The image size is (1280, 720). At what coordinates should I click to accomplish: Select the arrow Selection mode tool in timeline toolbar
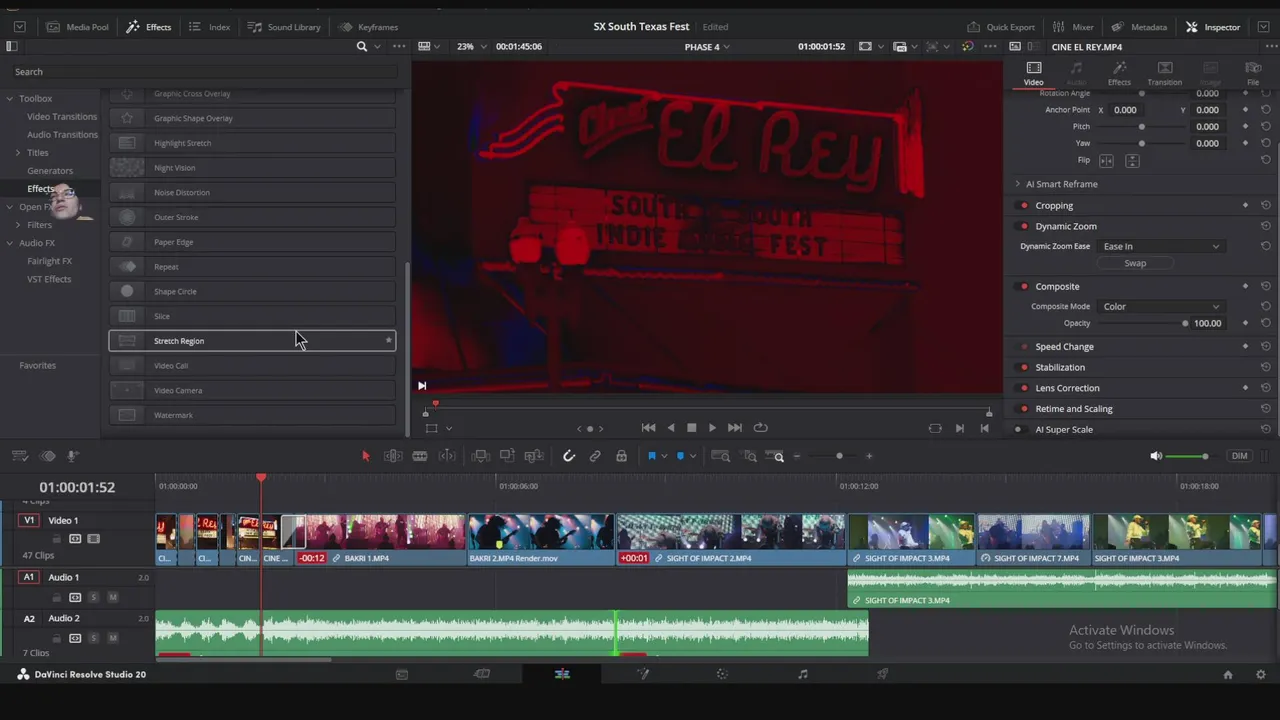(365, 456)
